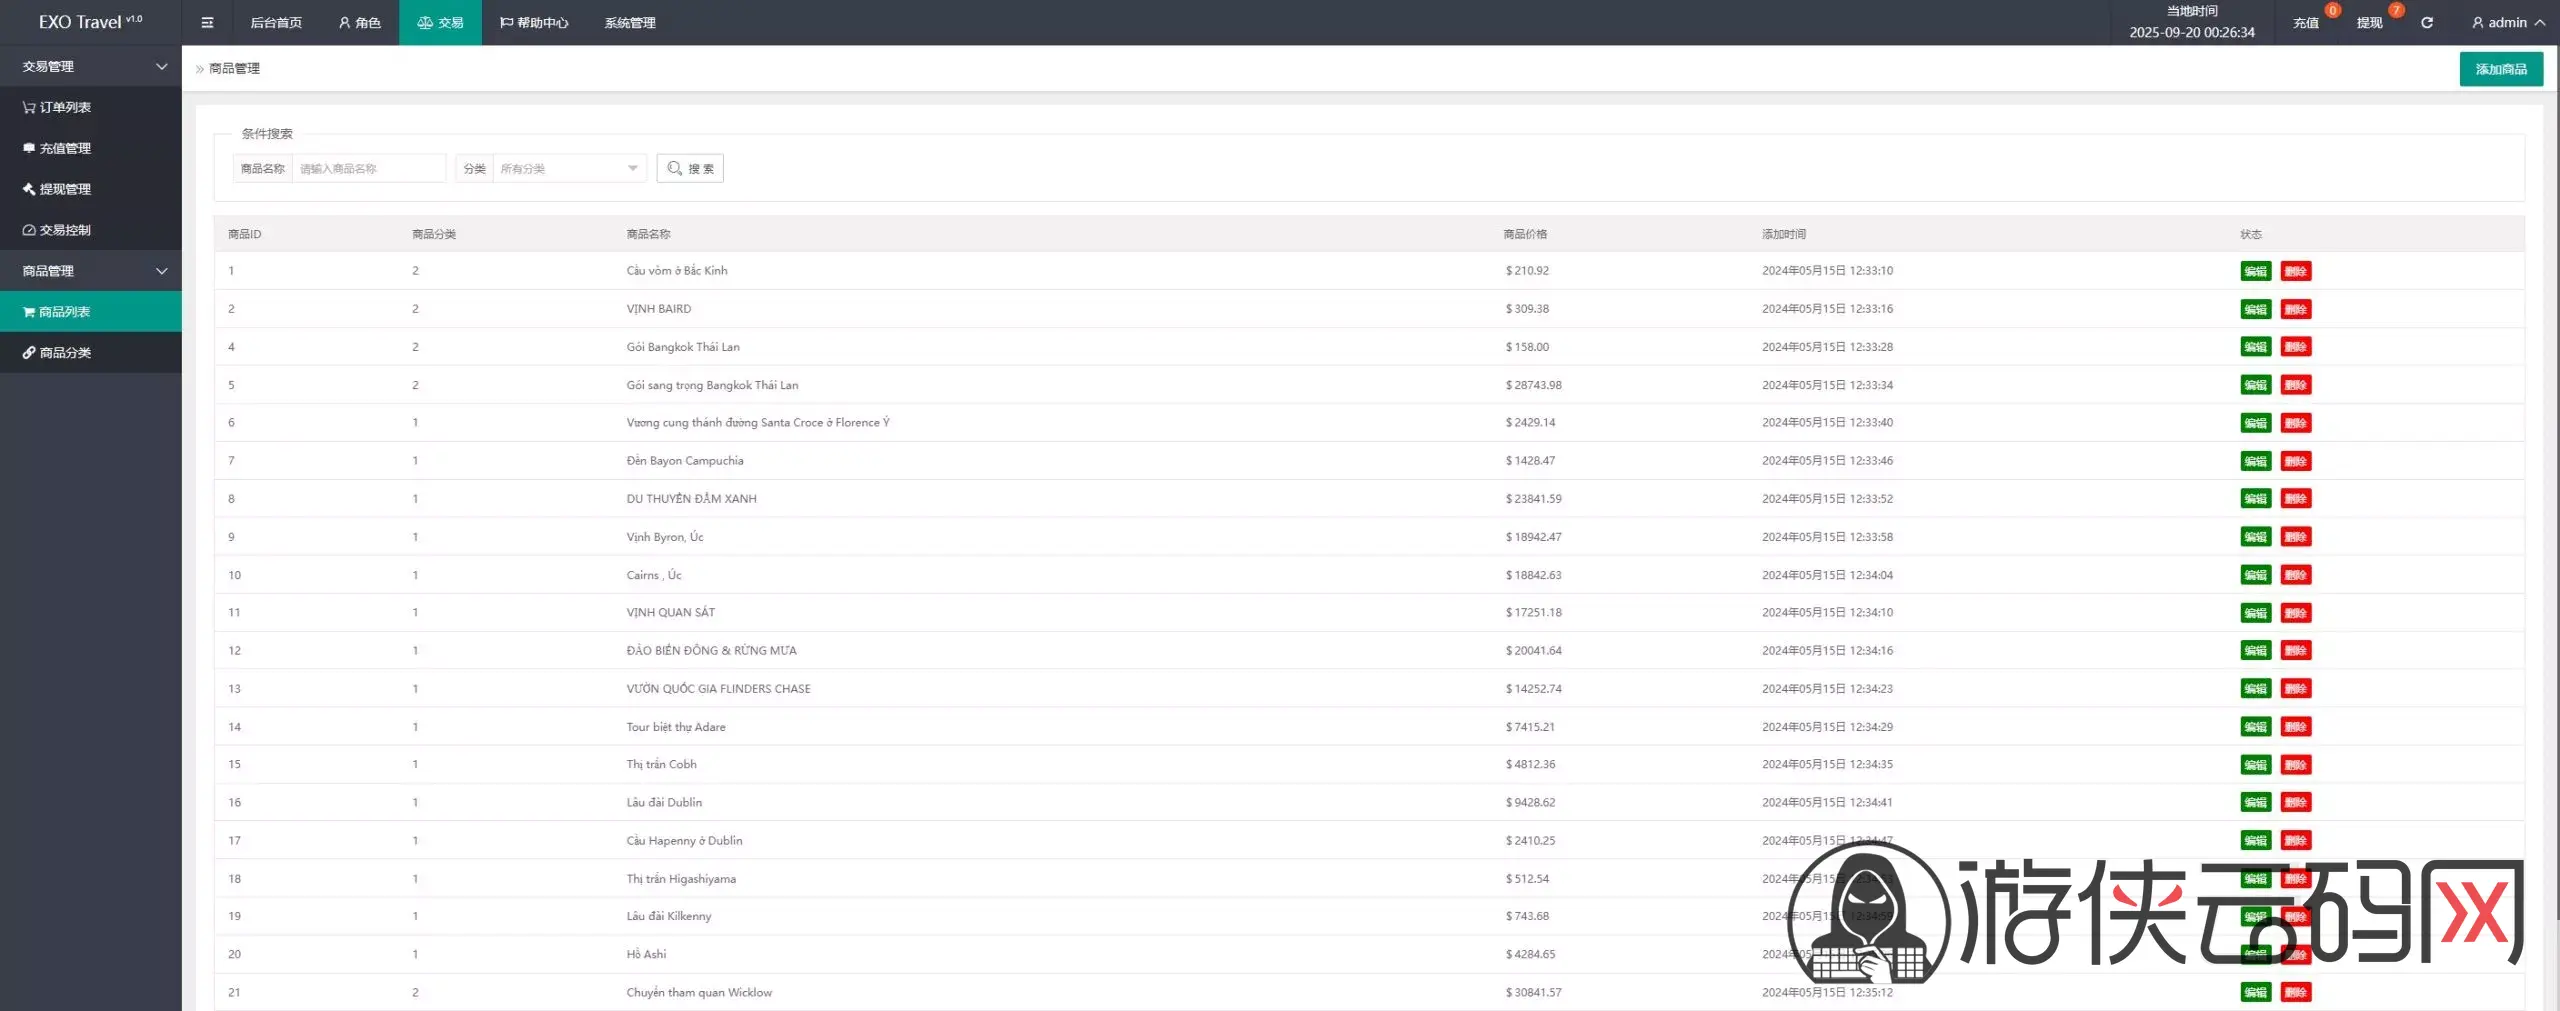Delete 'DU THUYỀN ĐẦM XANH' product

tap(2296, 499)
